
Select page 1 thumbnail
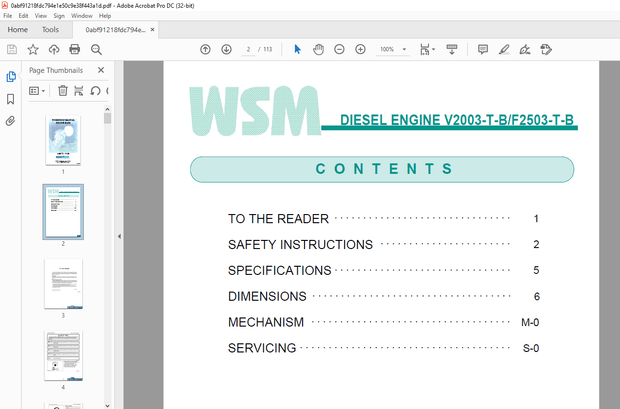63,140
